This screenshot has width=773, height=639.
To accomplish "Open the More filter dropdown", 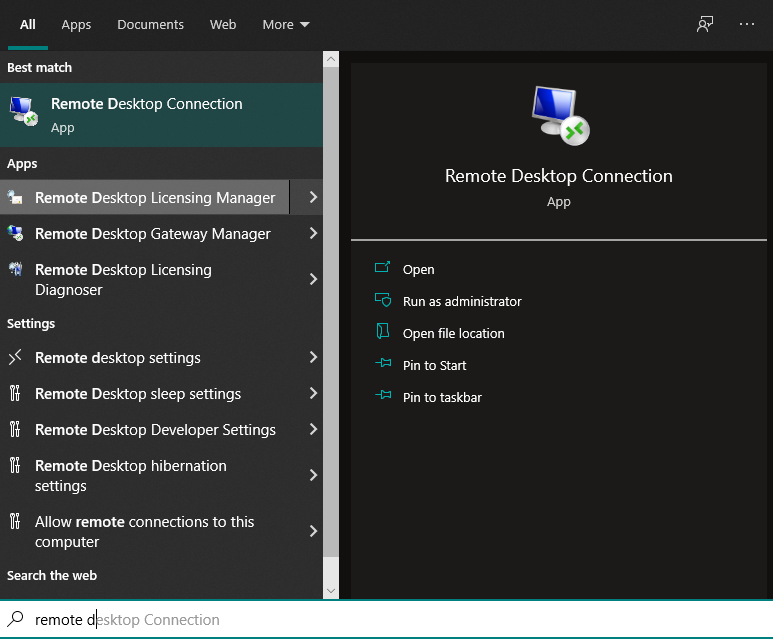I will click(x=286, y=25).
